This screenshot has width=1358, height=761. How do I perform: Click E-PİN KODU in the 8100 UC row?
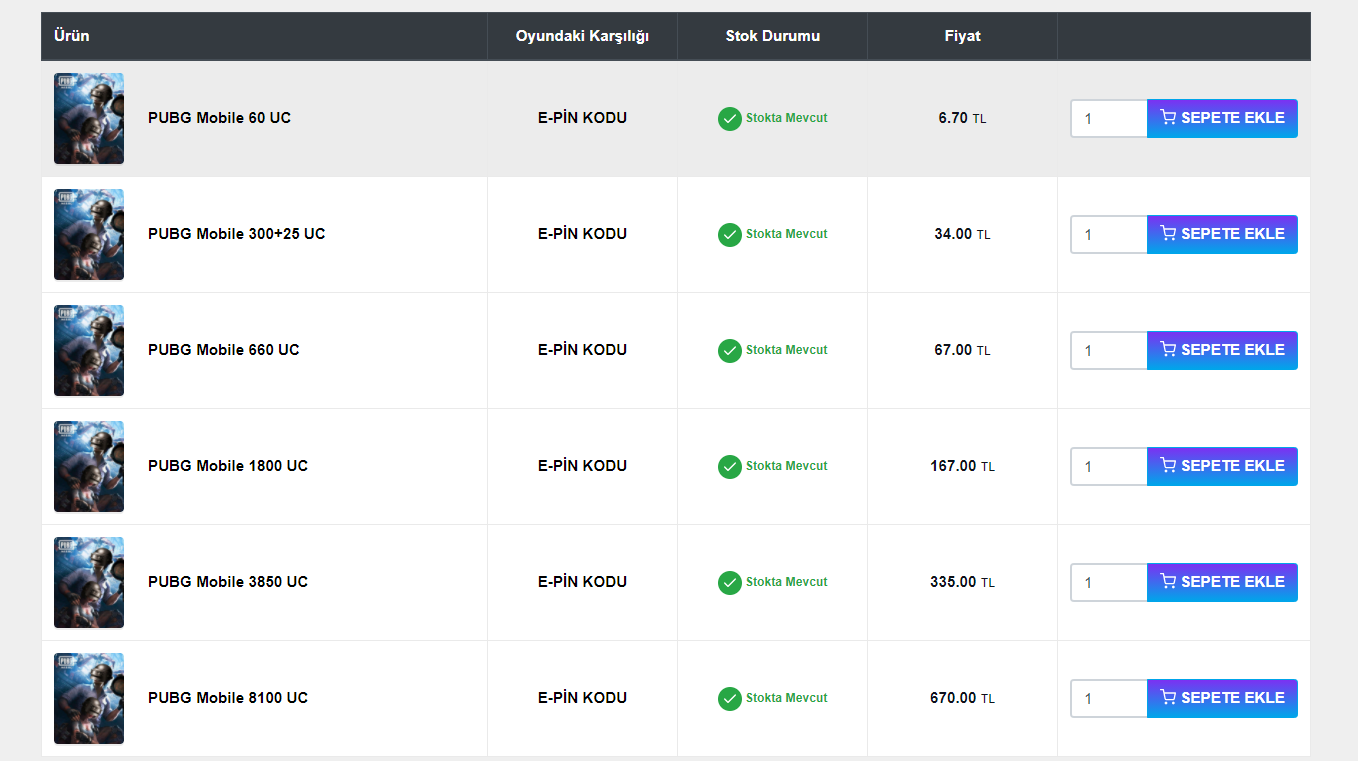tap(582, 698)
